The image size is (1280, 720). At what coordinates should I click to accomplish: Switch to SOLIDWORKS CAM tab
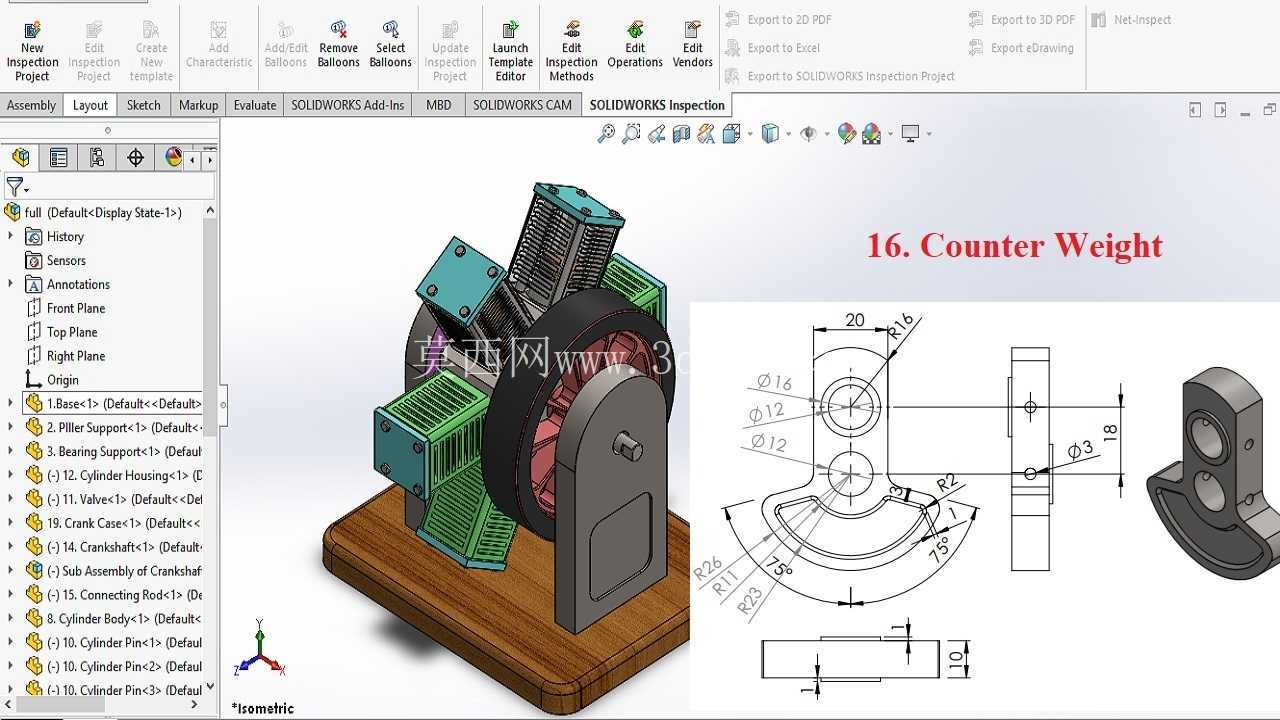(x=522, y=105)
